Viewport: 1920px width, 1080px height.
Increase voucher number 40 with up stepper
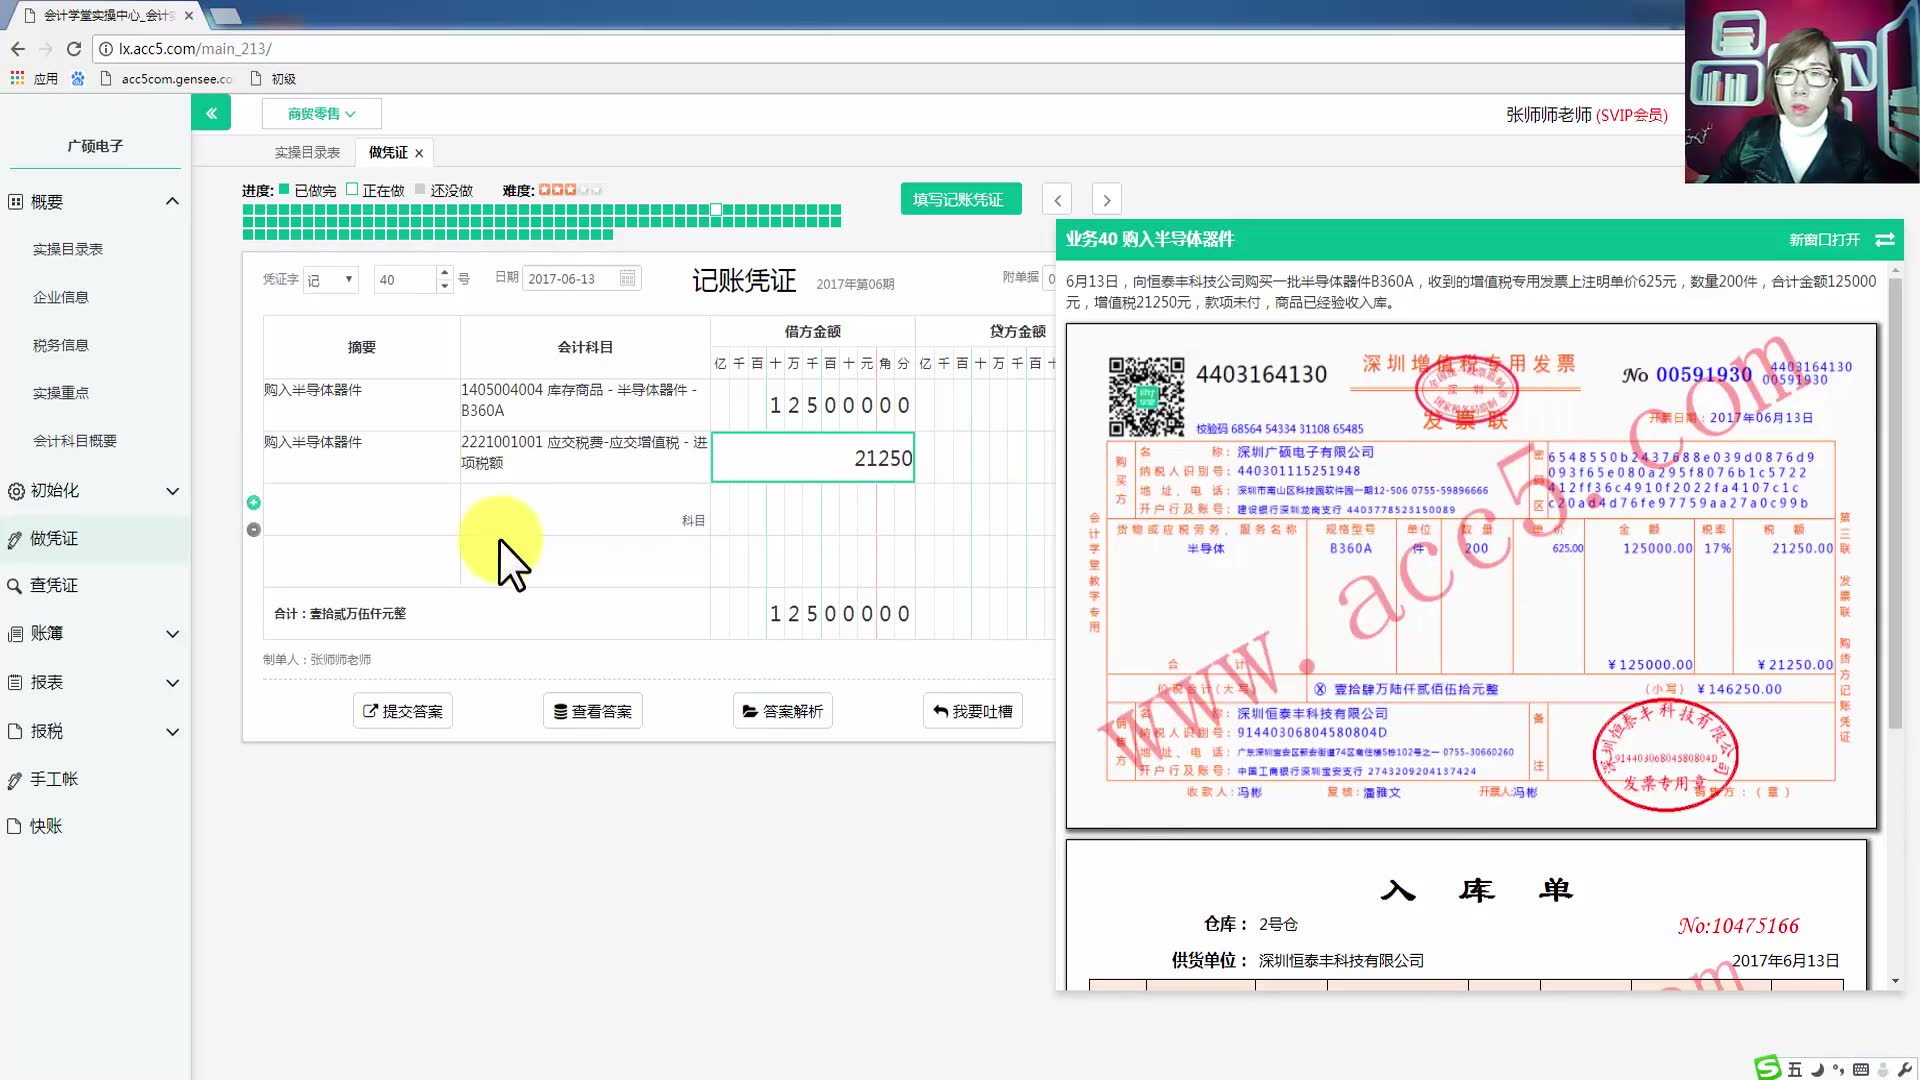point(443,273)
